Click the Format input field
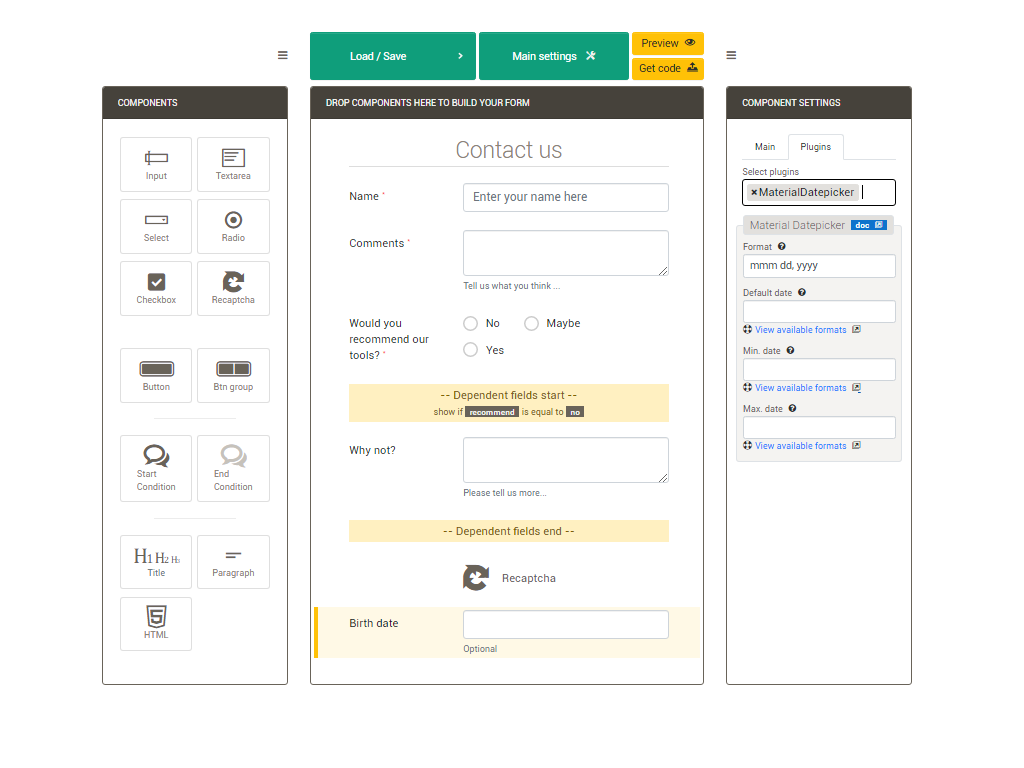The image size is (1024, 768). [818, 266]
